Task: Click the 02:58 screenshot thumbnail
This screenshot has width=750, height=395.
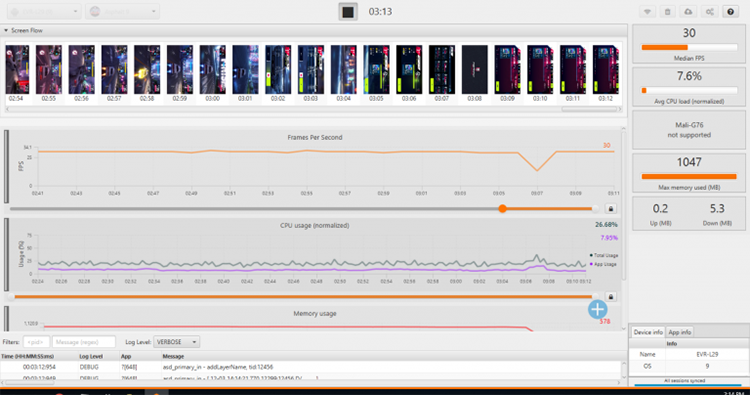Action: pyautogui.click(x=147, y=74)
